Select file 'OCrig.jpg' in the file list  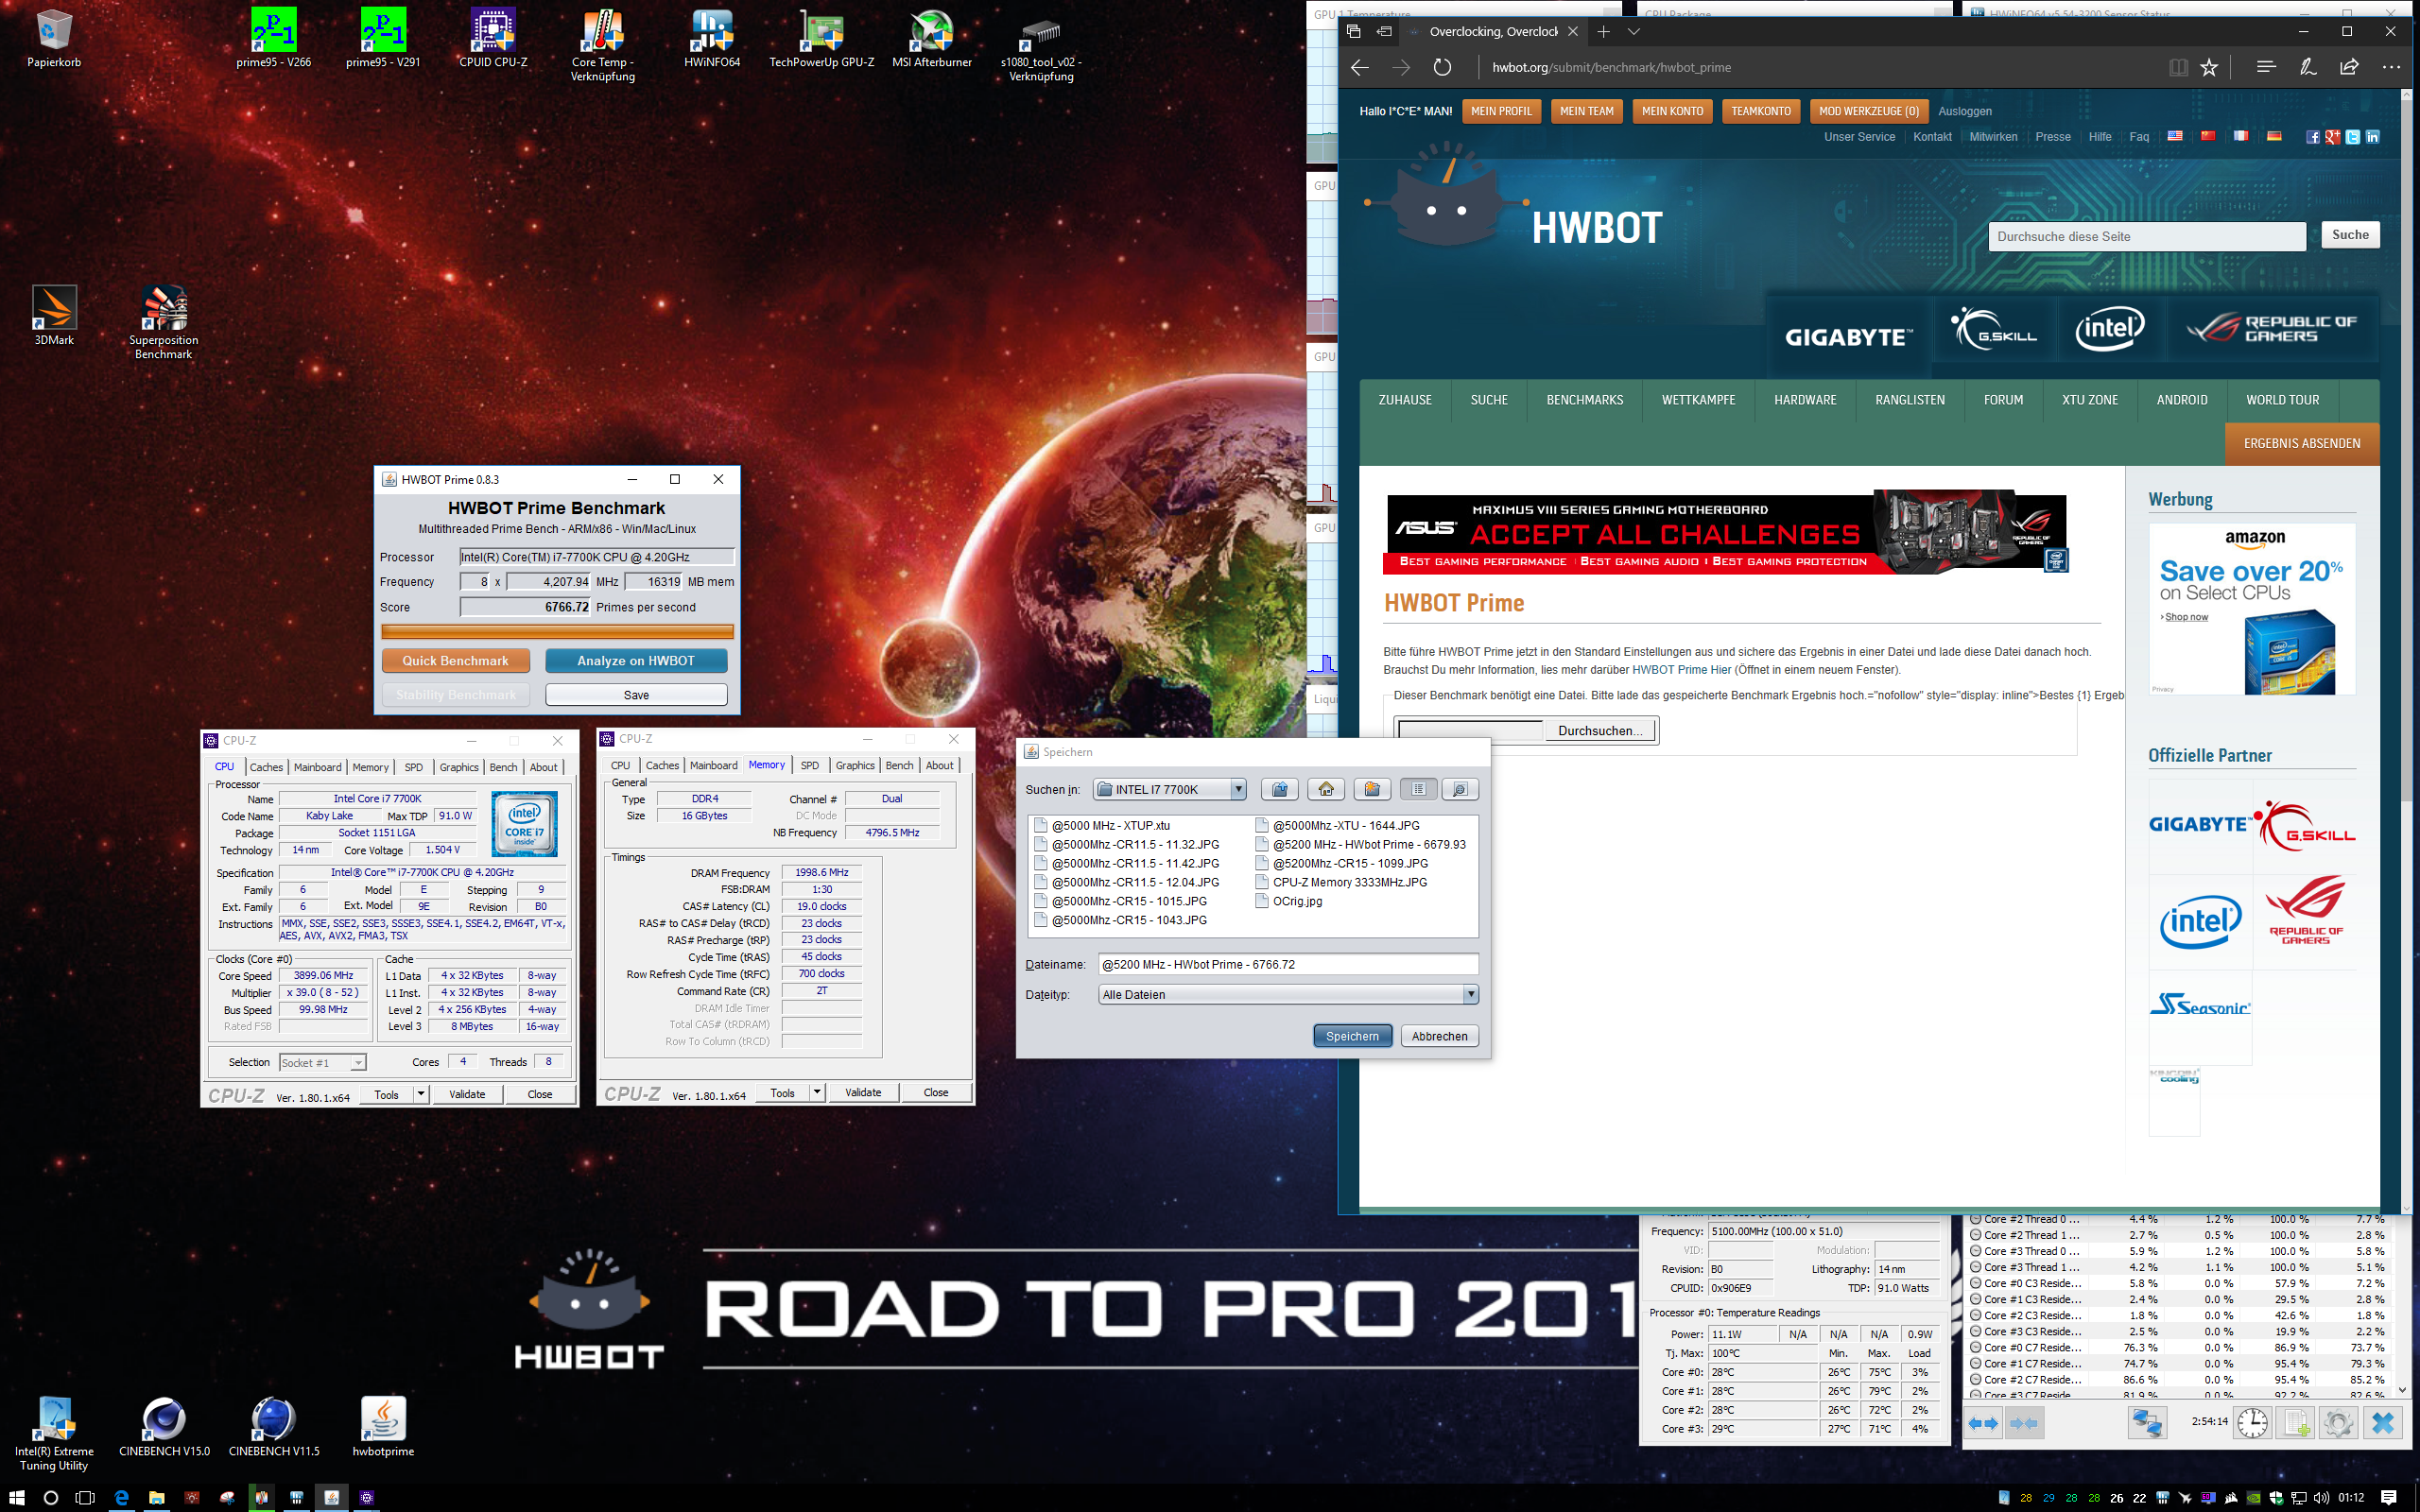pos(1289,901)
